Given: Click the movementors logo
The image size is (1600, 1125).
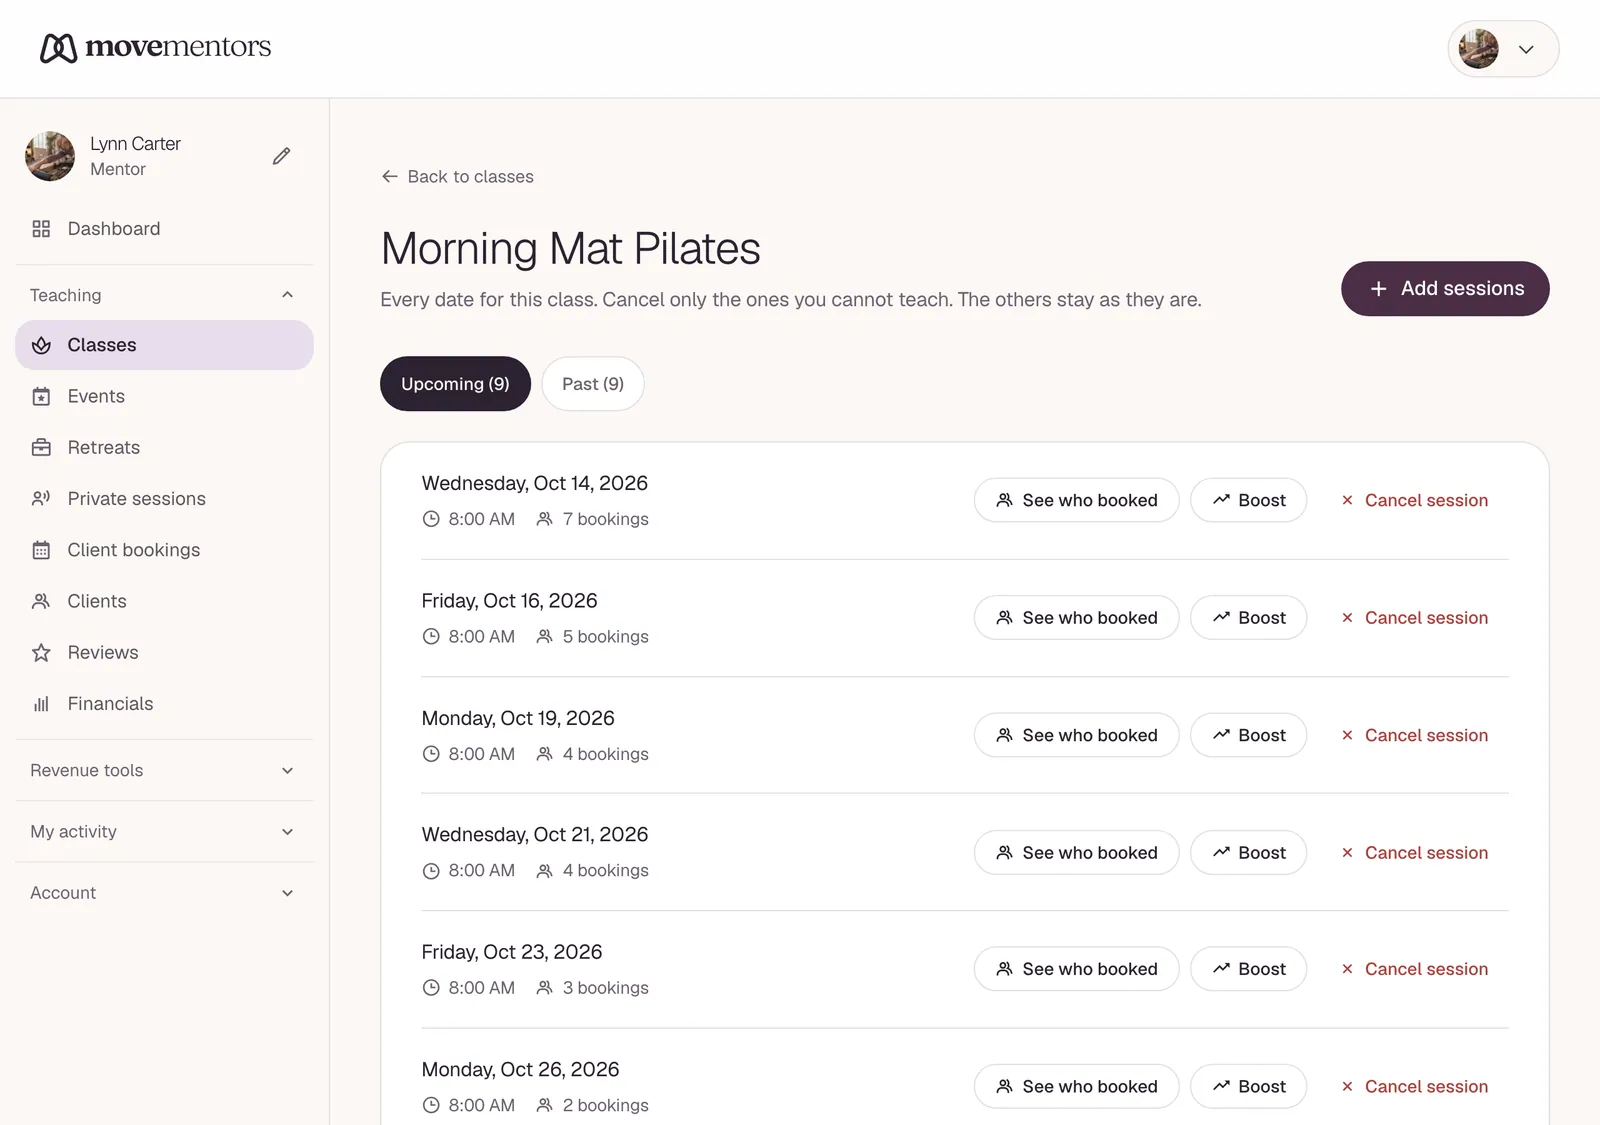Looking at the screenshot, I should tap(155, 47).
